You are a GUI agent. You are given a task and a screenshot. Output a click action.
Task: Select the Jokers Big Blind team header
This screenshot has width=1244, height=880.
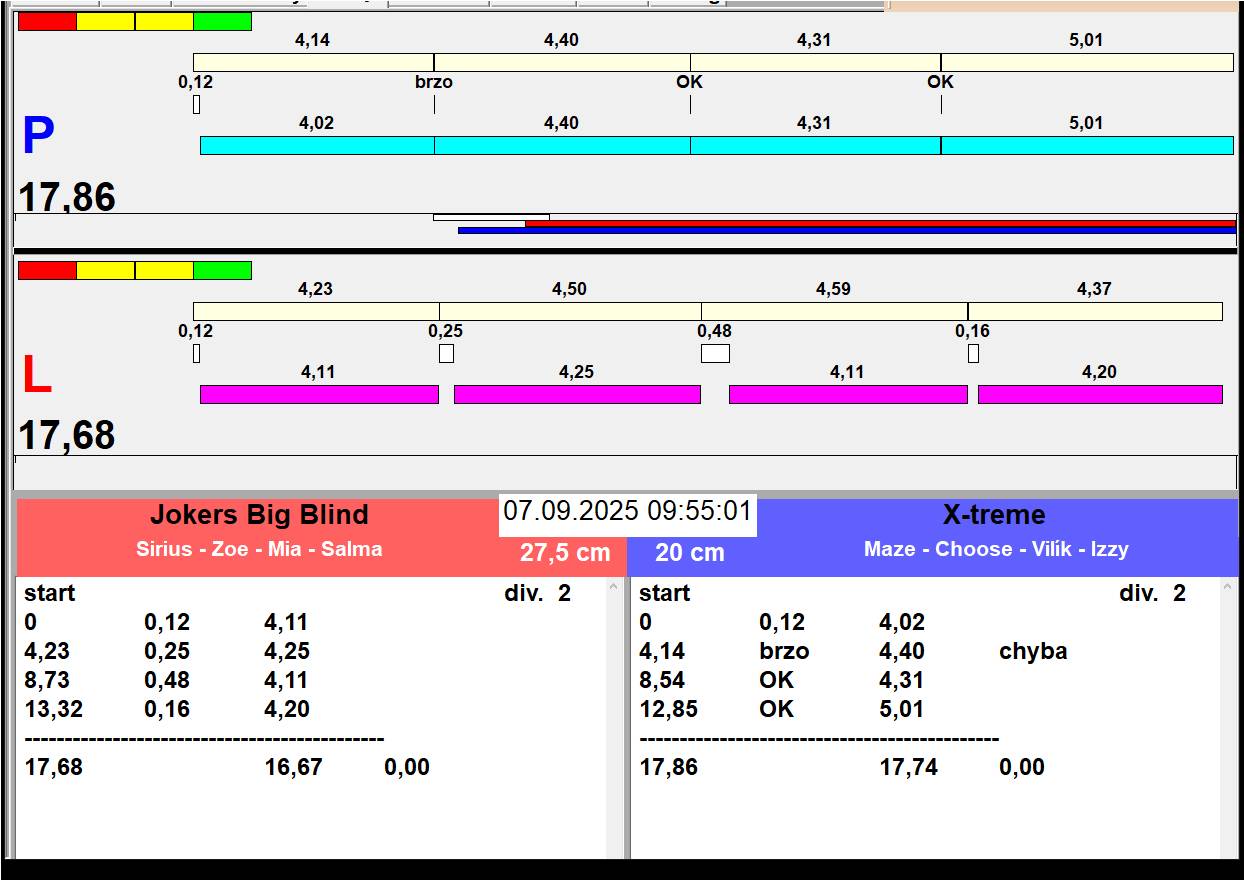(x=259, y=515)
